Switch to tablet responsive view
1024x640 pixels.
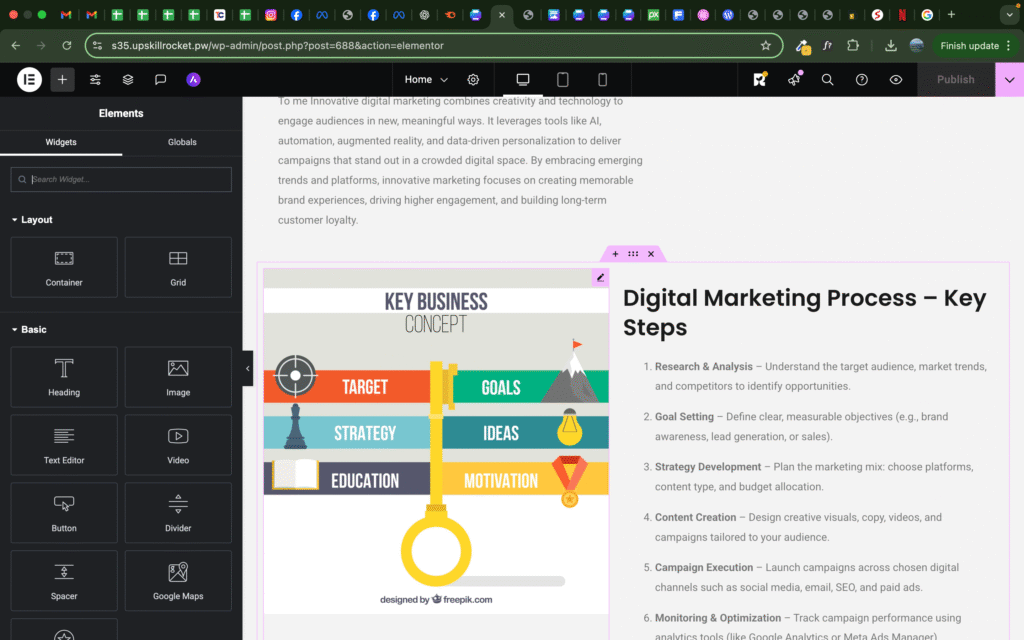coord(562,80)
